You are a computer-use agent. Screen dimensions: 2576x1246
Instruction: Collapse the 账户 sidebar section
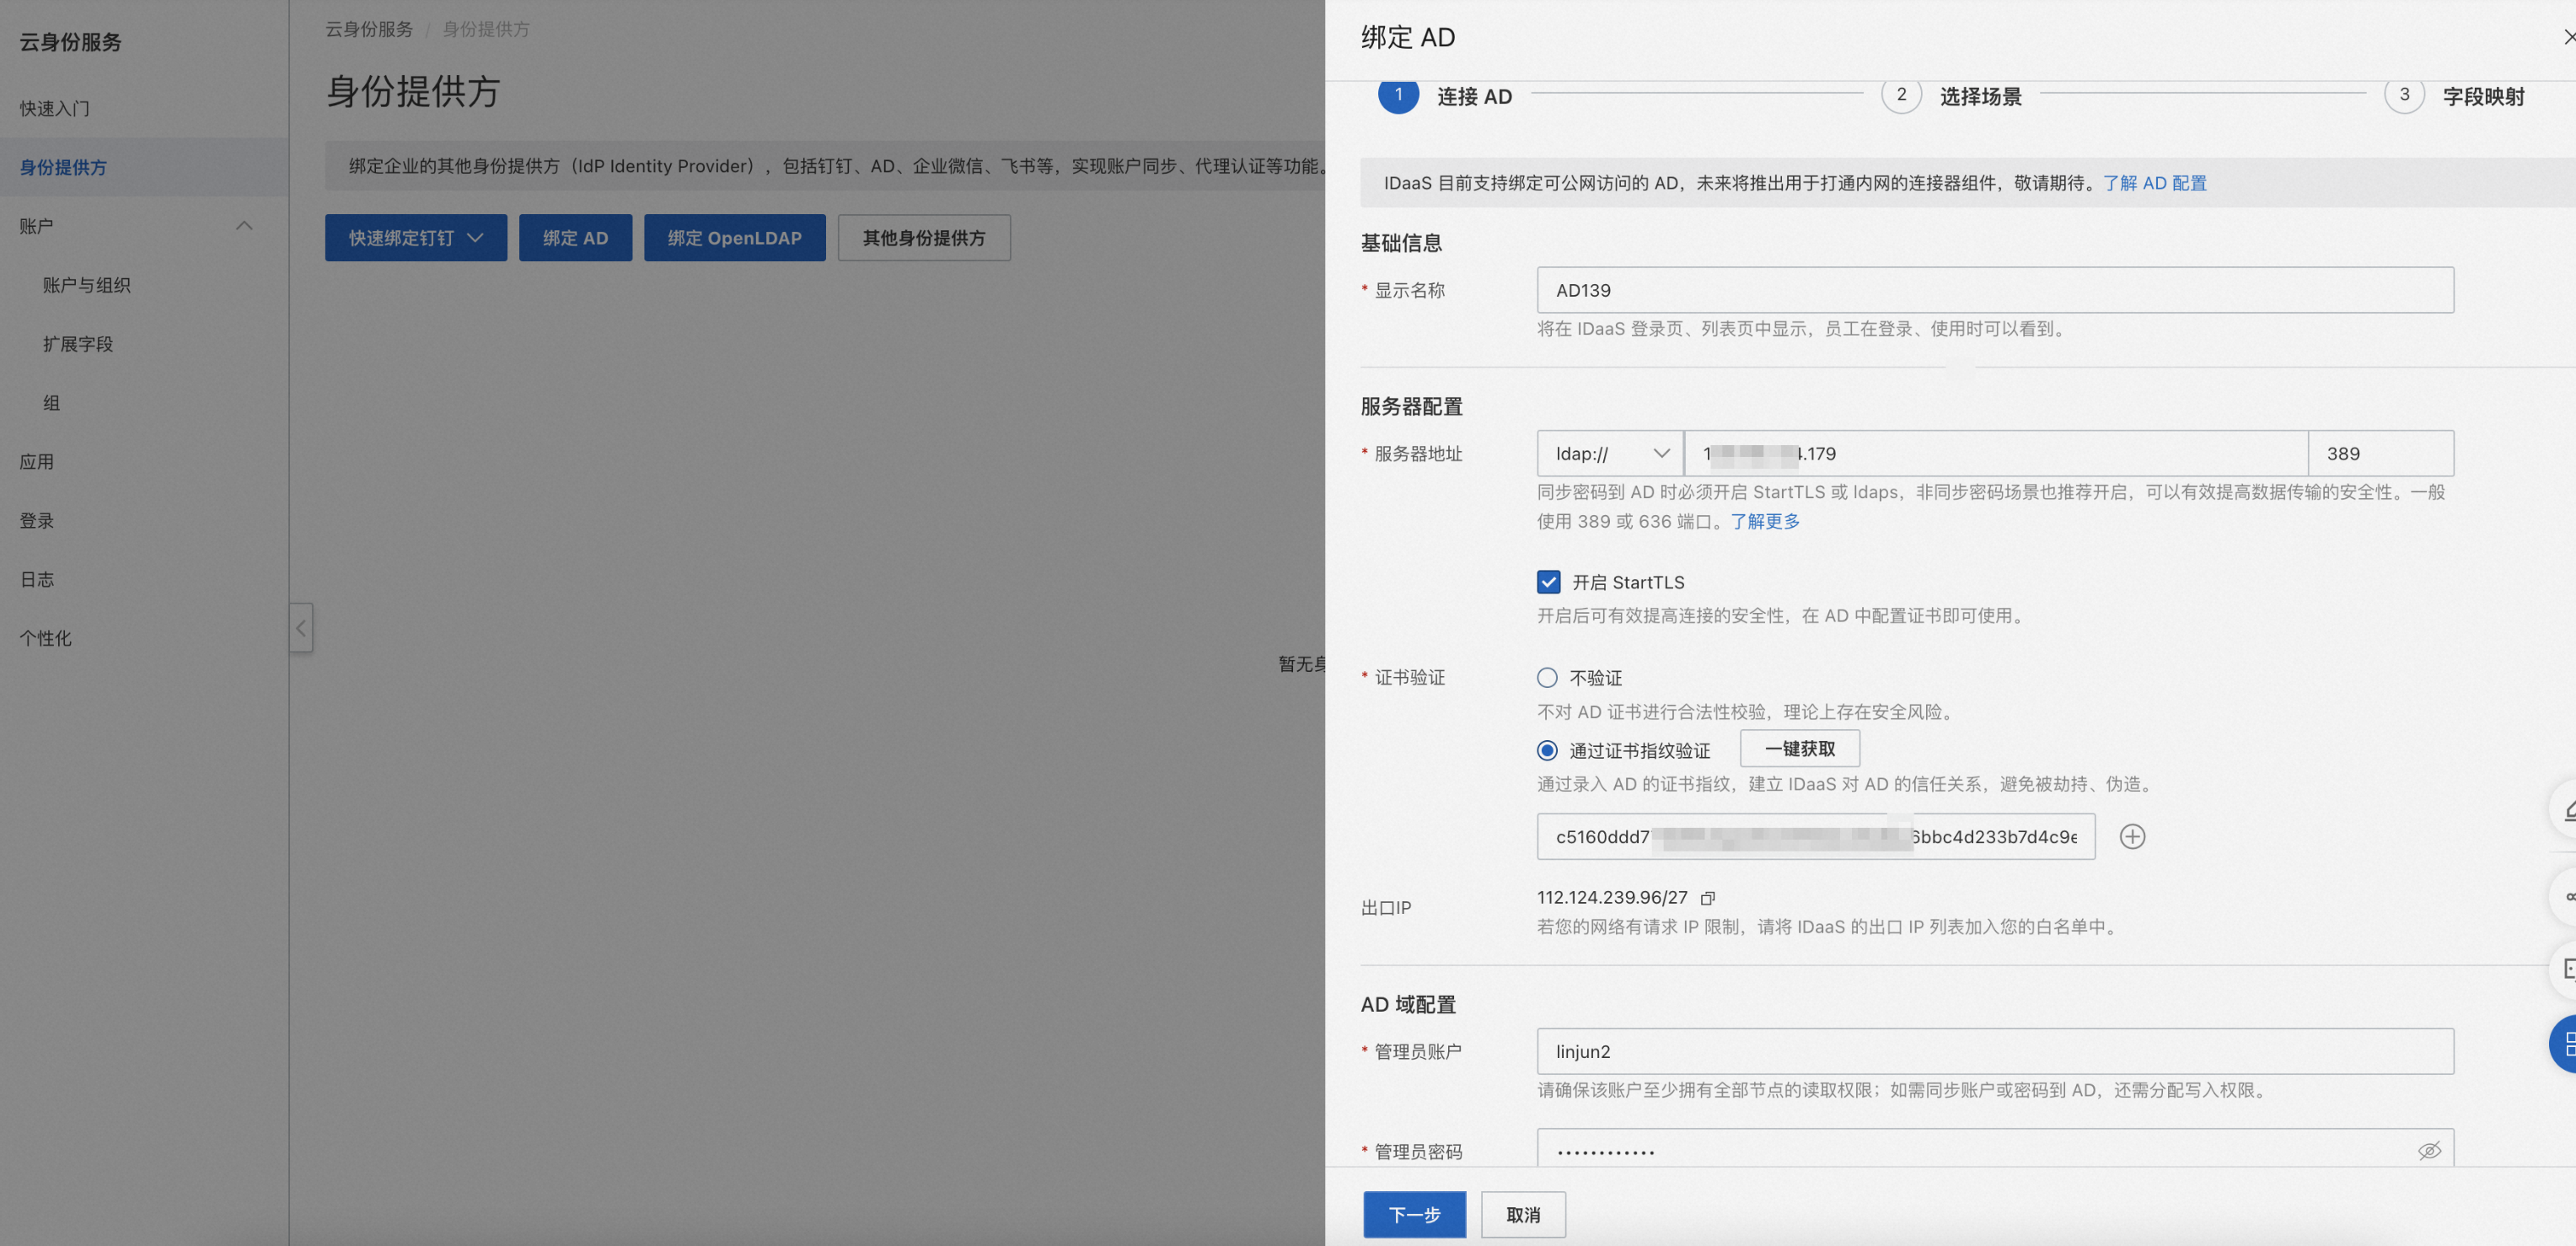point(243,226)
